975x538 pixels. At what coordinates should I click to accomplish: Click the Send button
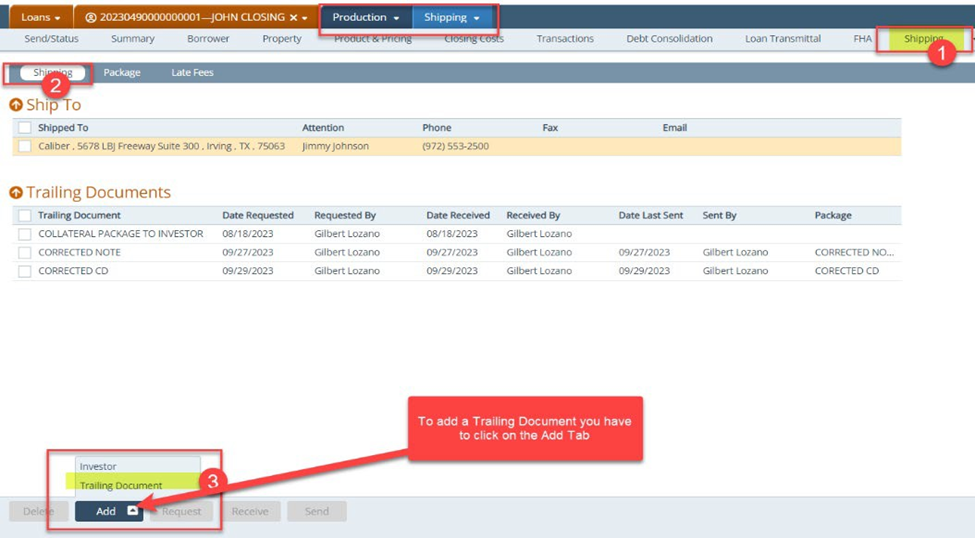(317, 511)
